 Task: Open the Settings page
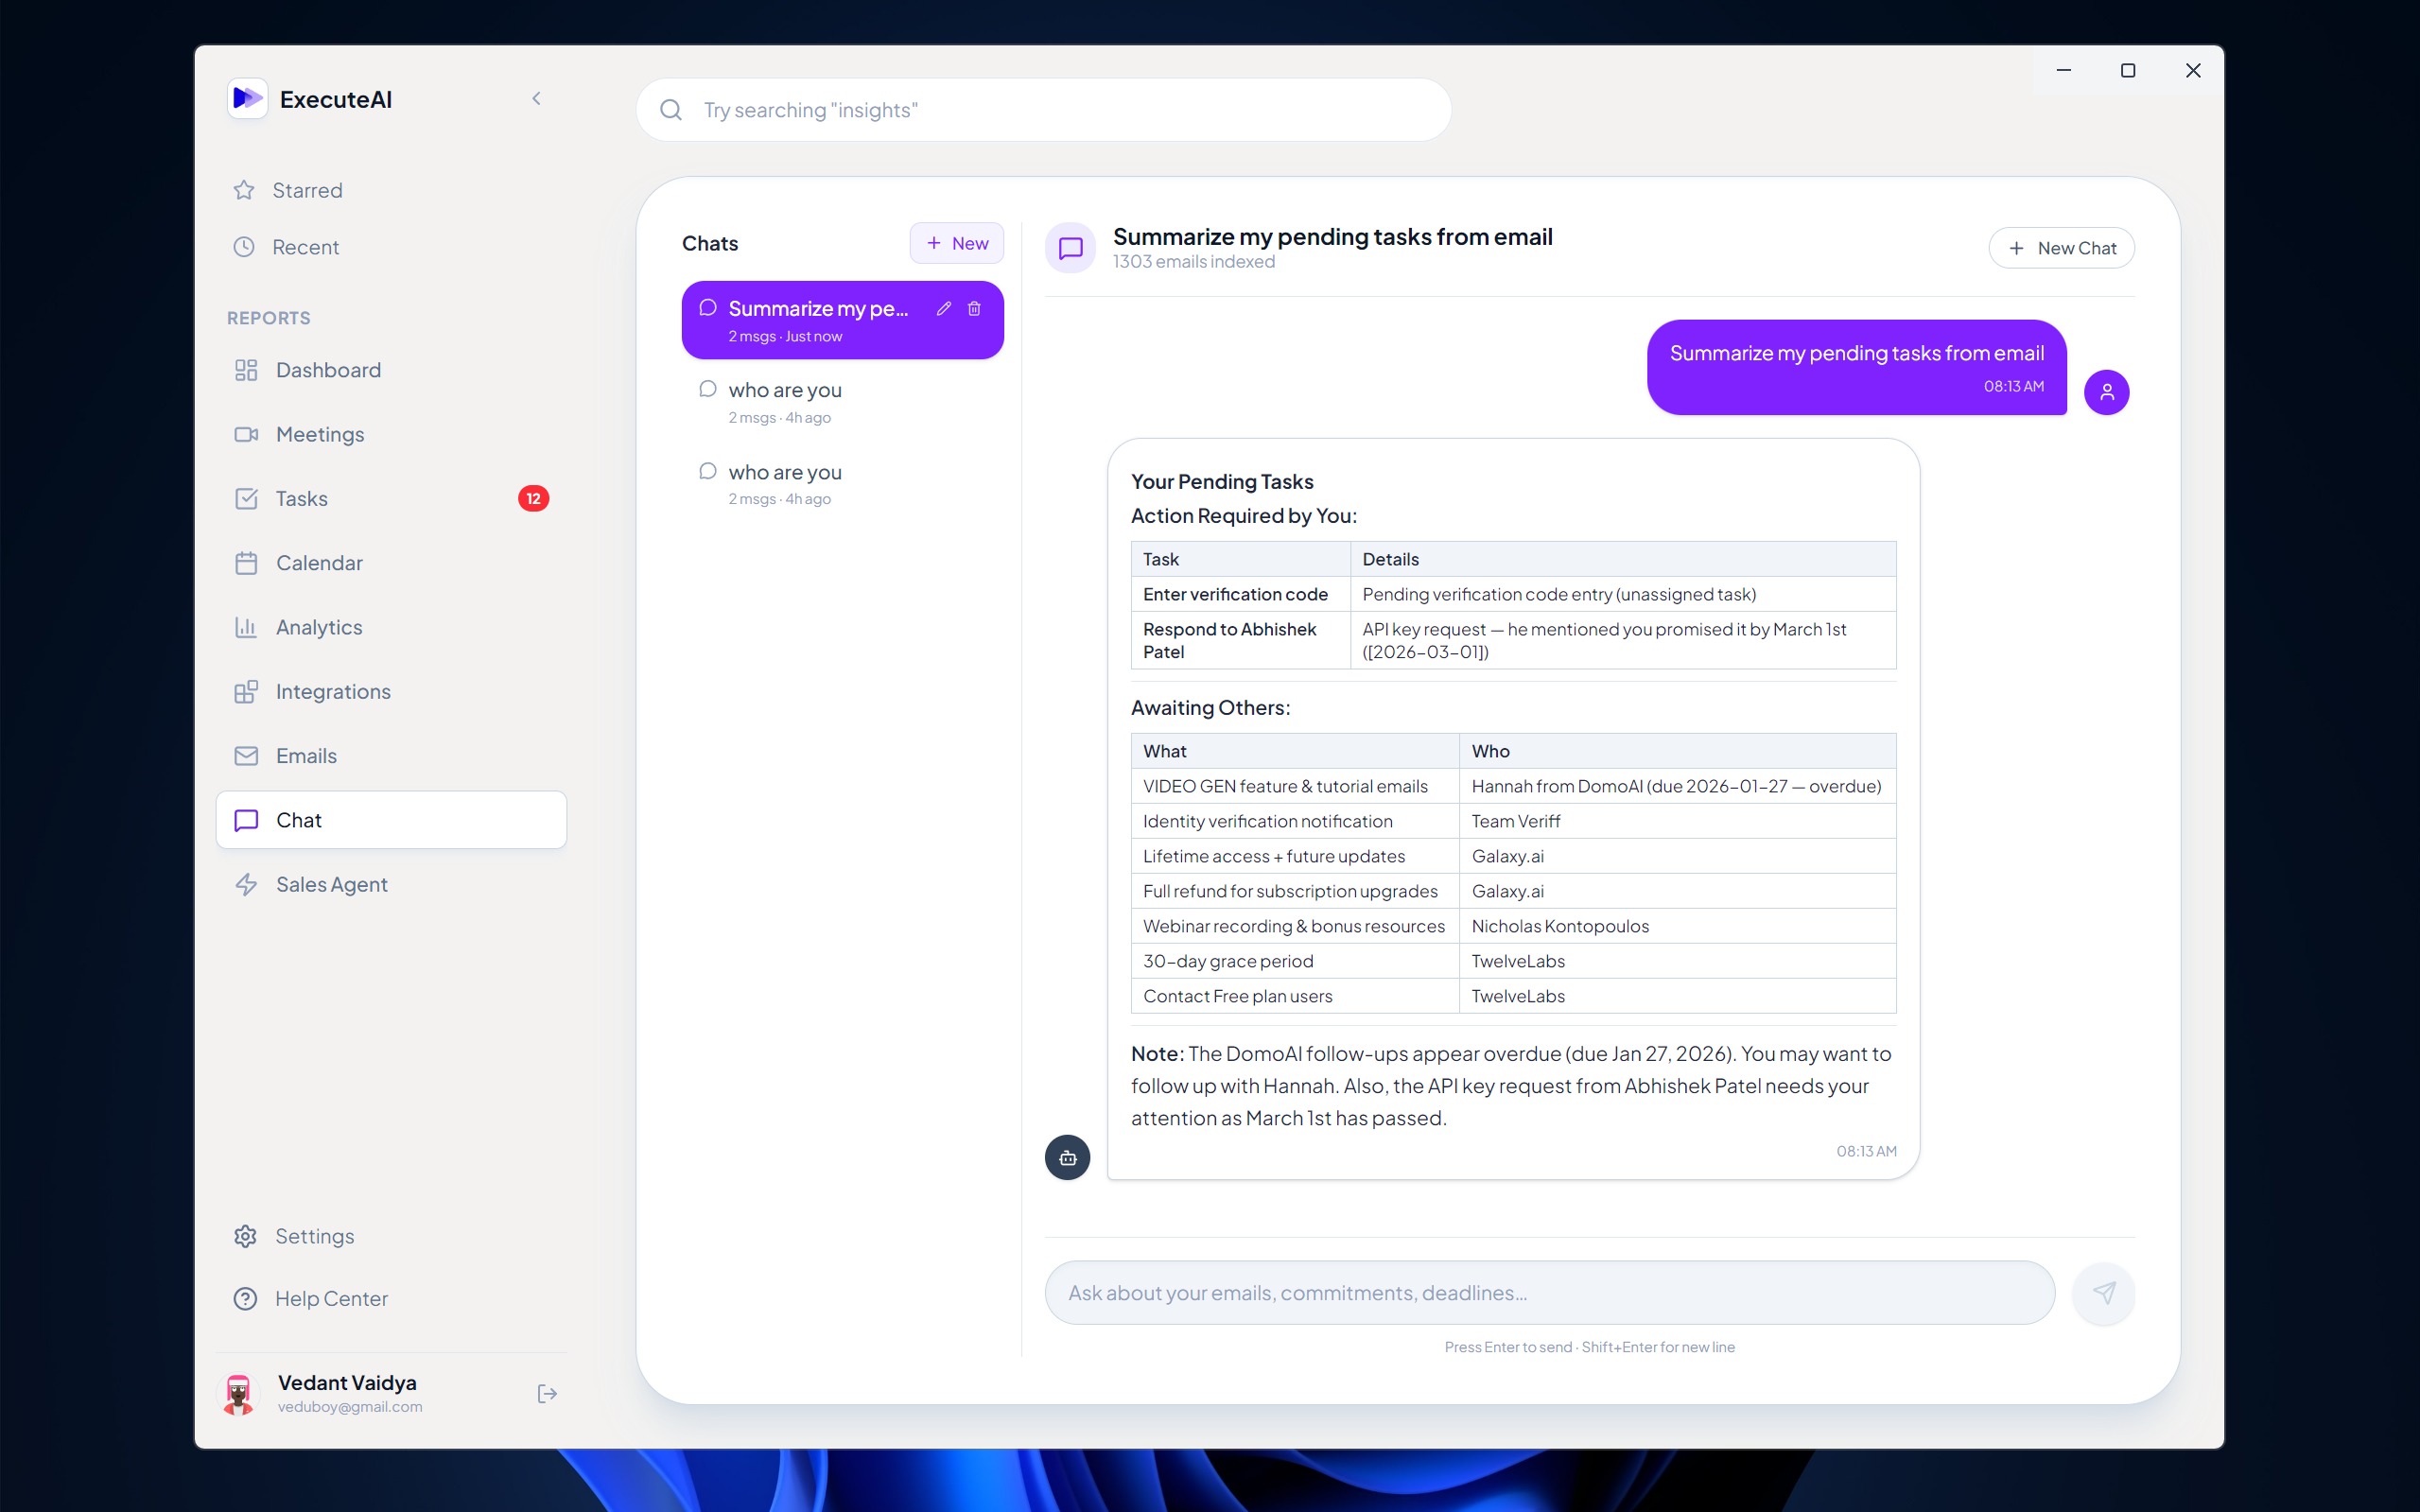coord(314,1236)
